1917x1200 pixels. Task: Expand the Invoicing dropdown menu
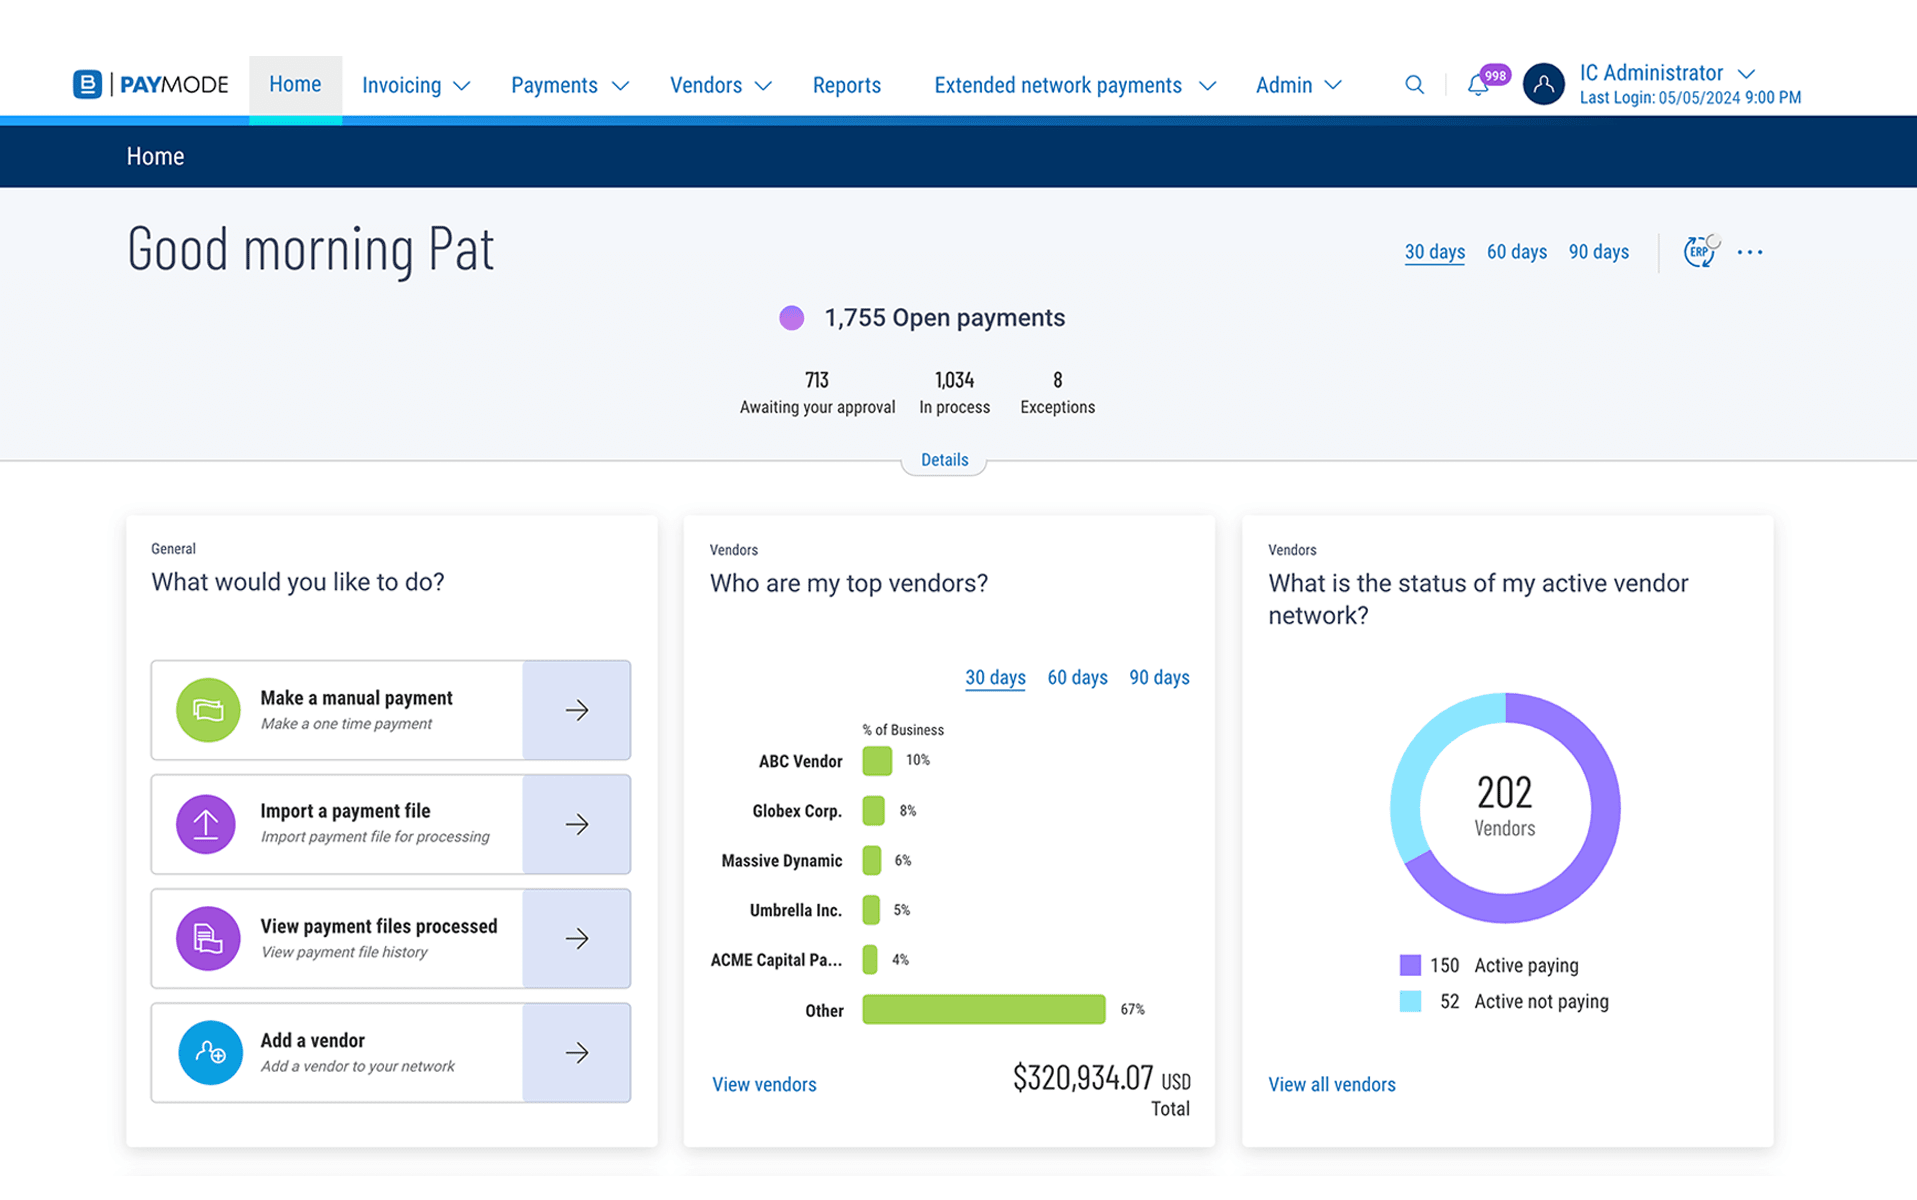point(416,85)
